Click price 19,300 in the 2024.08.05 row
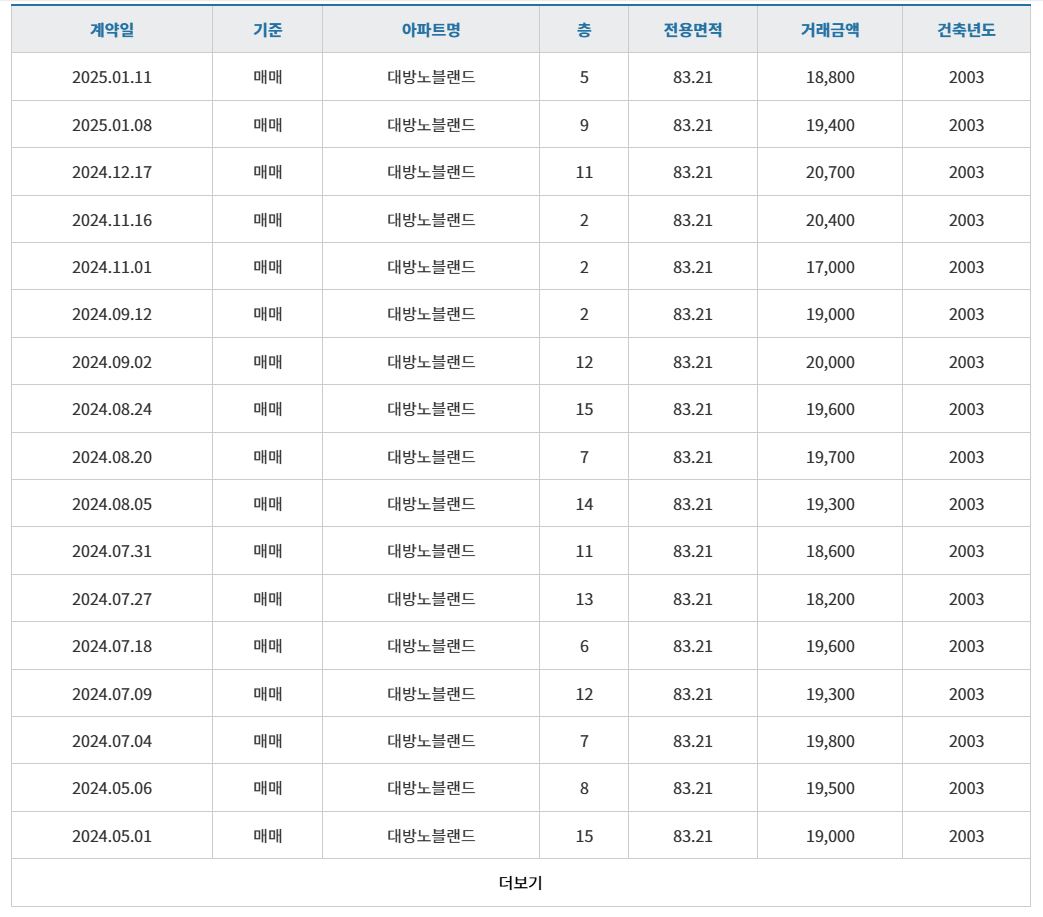1043x917 pixels. pyautogui.click(x=830, y=505)
